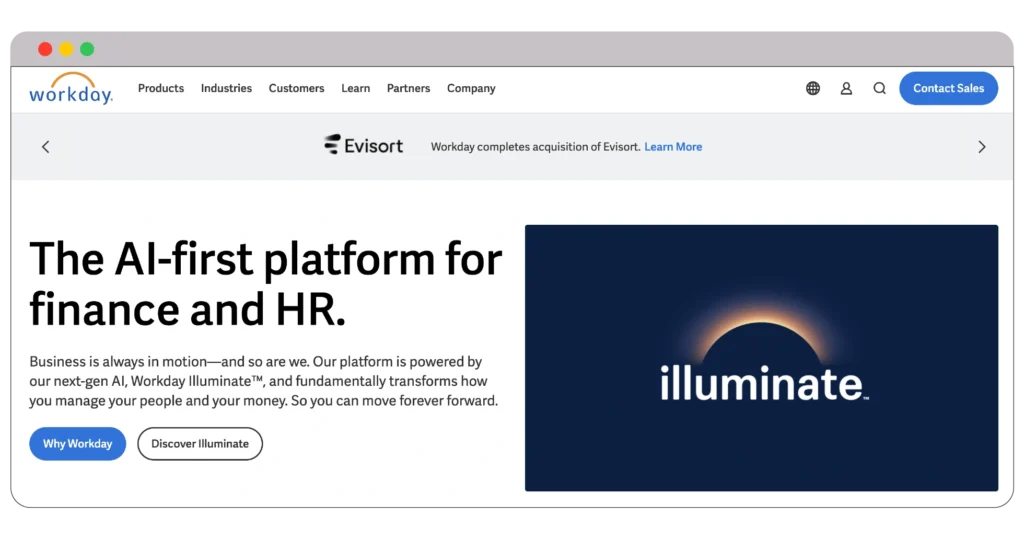The height and width of the screenshot is (539, 1024).
Task: Click 'Workday completes acquisition of Evisort.' text
Action: [536, 147]
